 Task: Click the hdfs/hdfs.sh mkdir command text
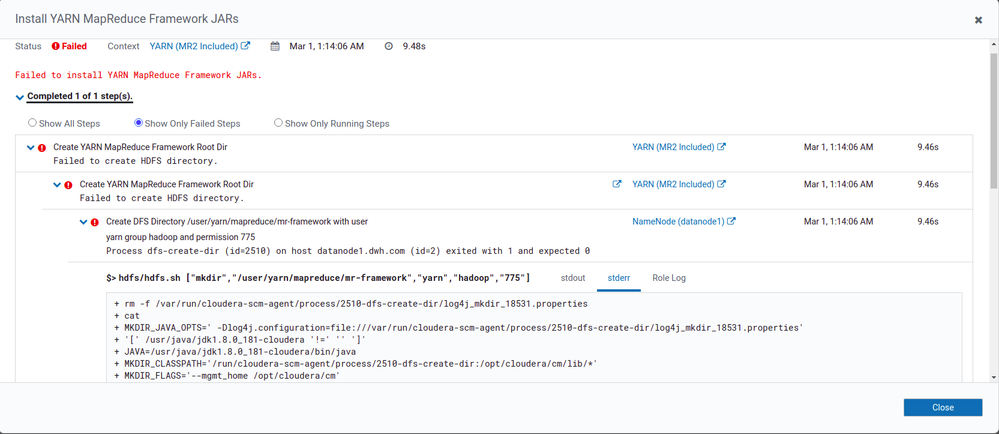(x=319, y=278)
